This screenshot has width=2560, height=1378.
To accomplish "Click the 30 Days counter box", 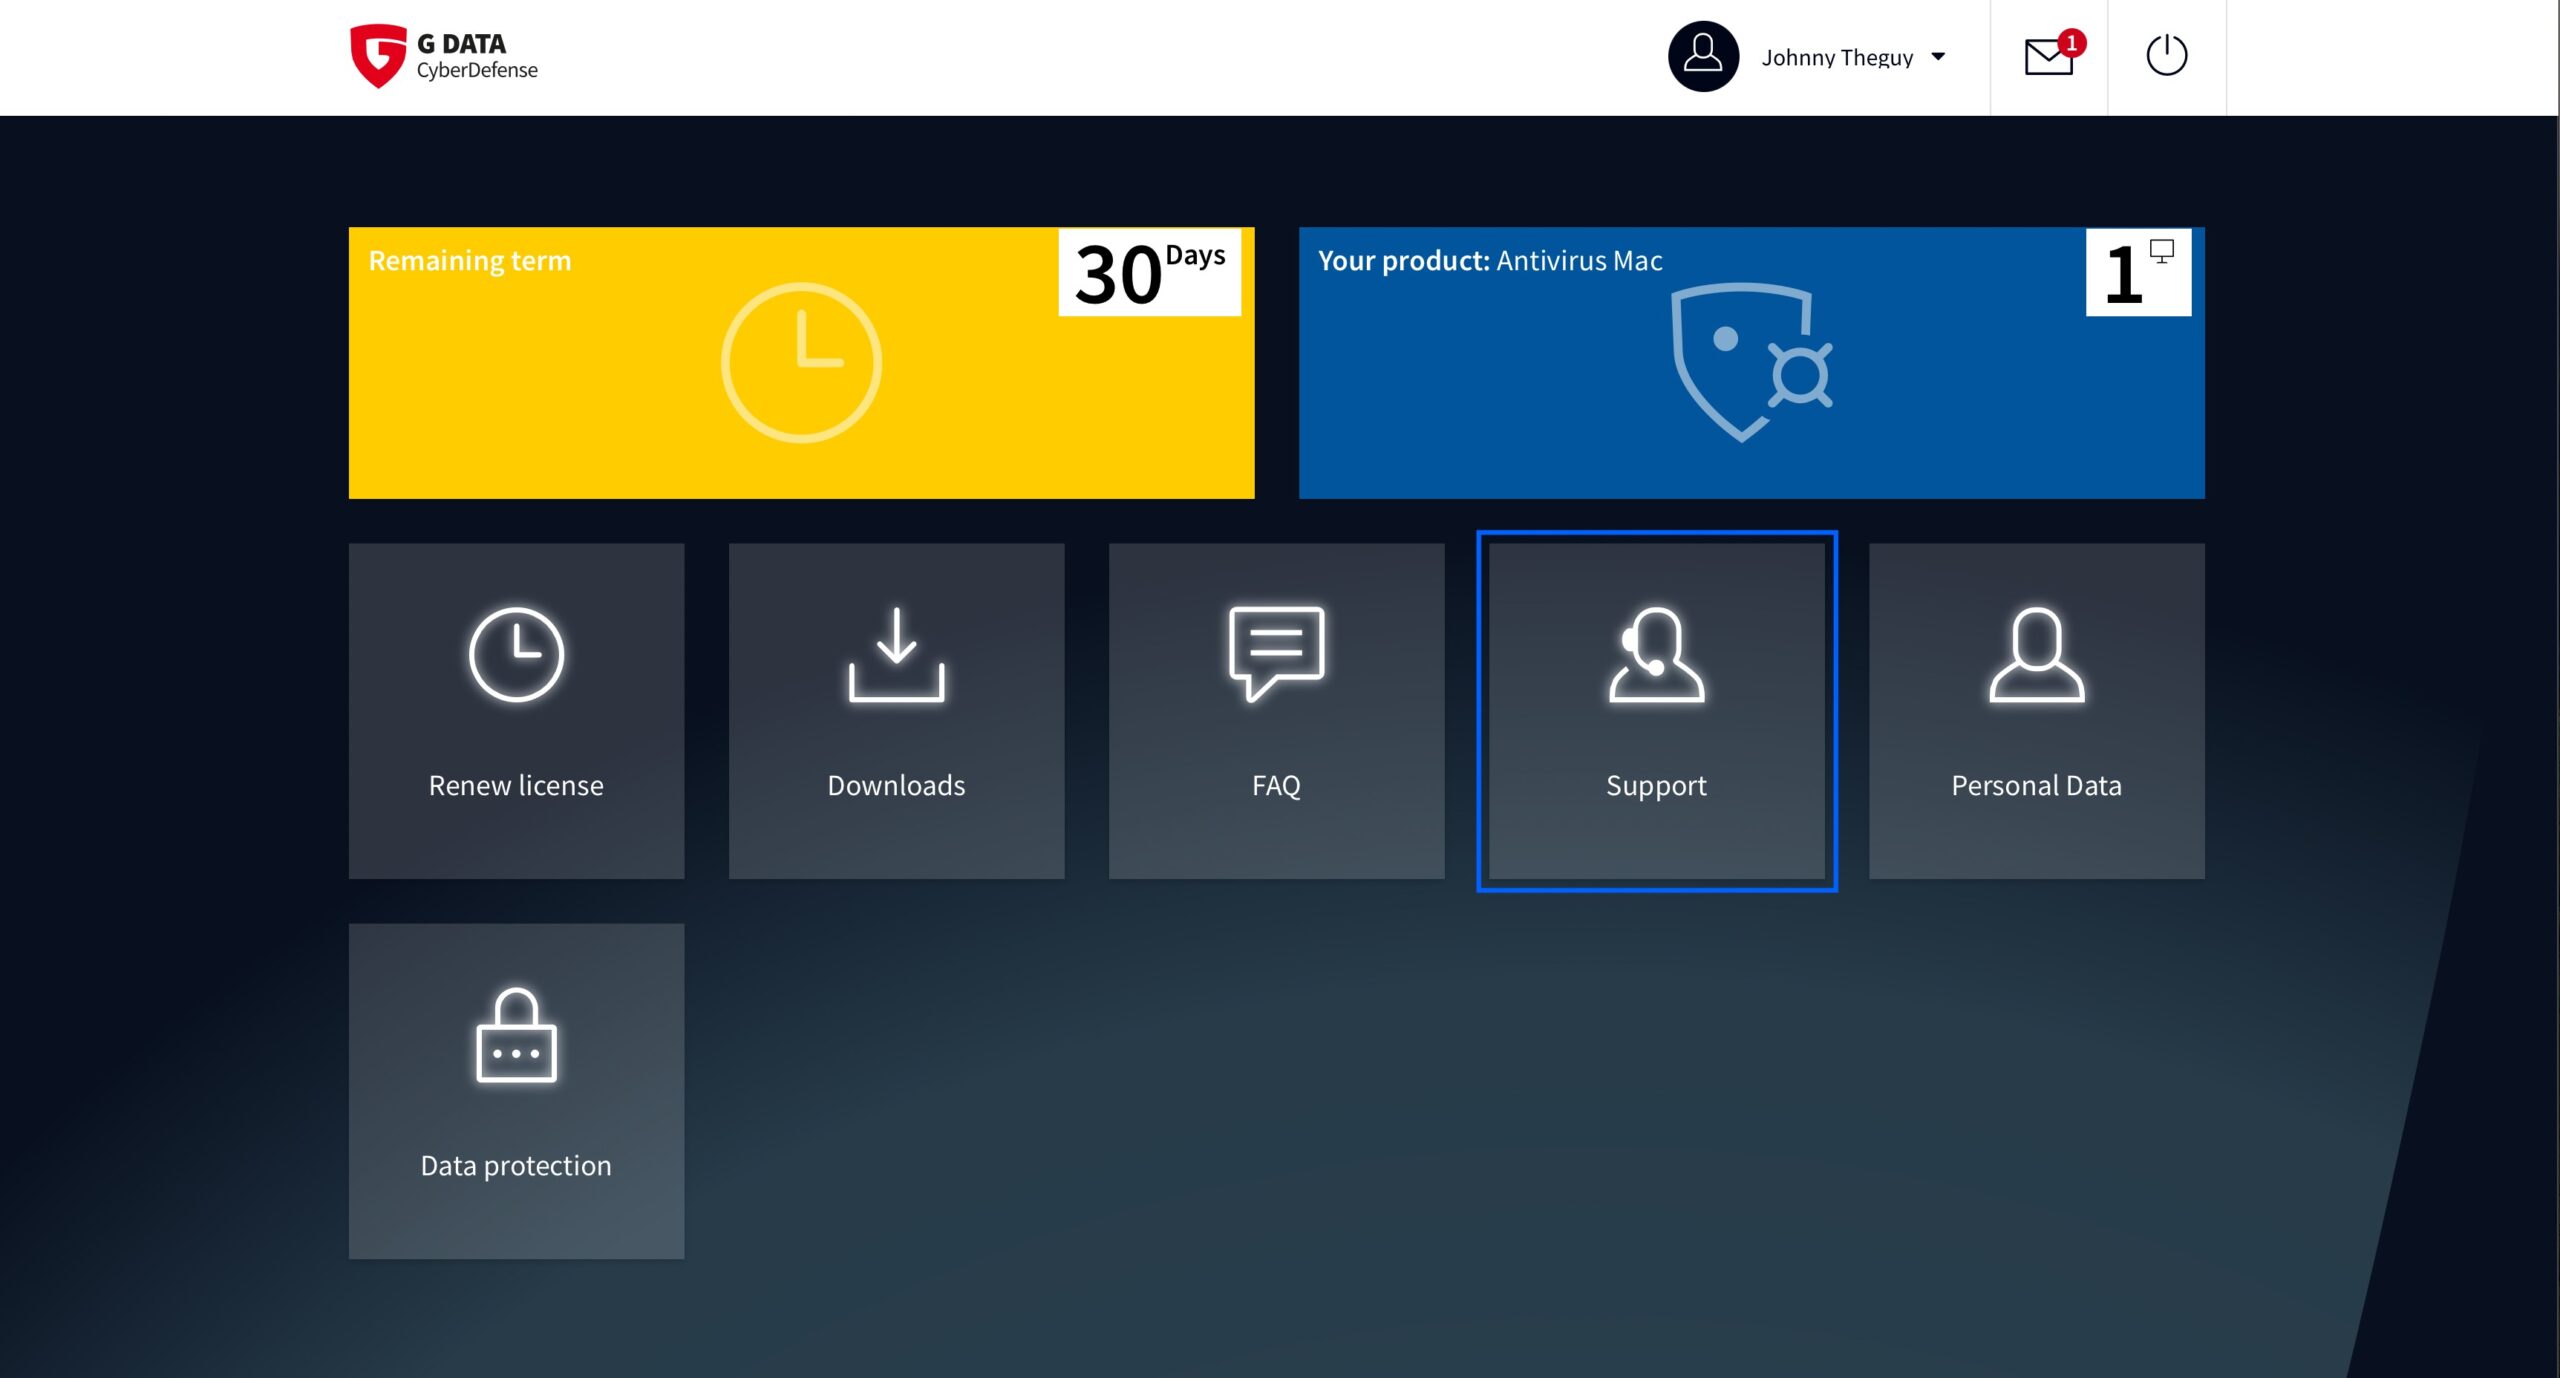I will click(1150, 273).
